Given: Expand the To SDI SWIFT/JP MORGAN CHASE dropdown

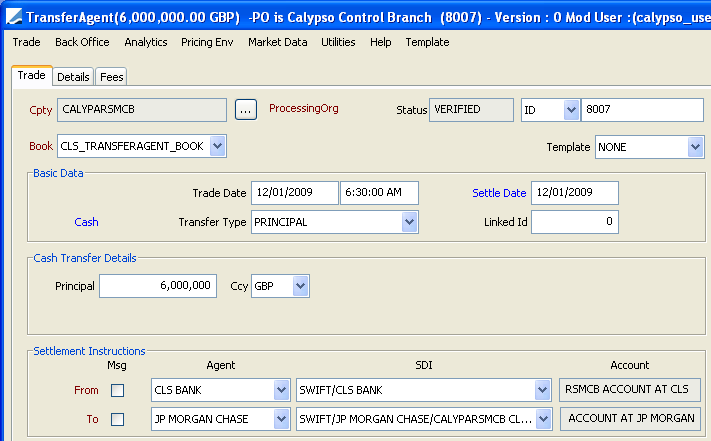Looking at the screenshot, I should [x=543, y=419].
